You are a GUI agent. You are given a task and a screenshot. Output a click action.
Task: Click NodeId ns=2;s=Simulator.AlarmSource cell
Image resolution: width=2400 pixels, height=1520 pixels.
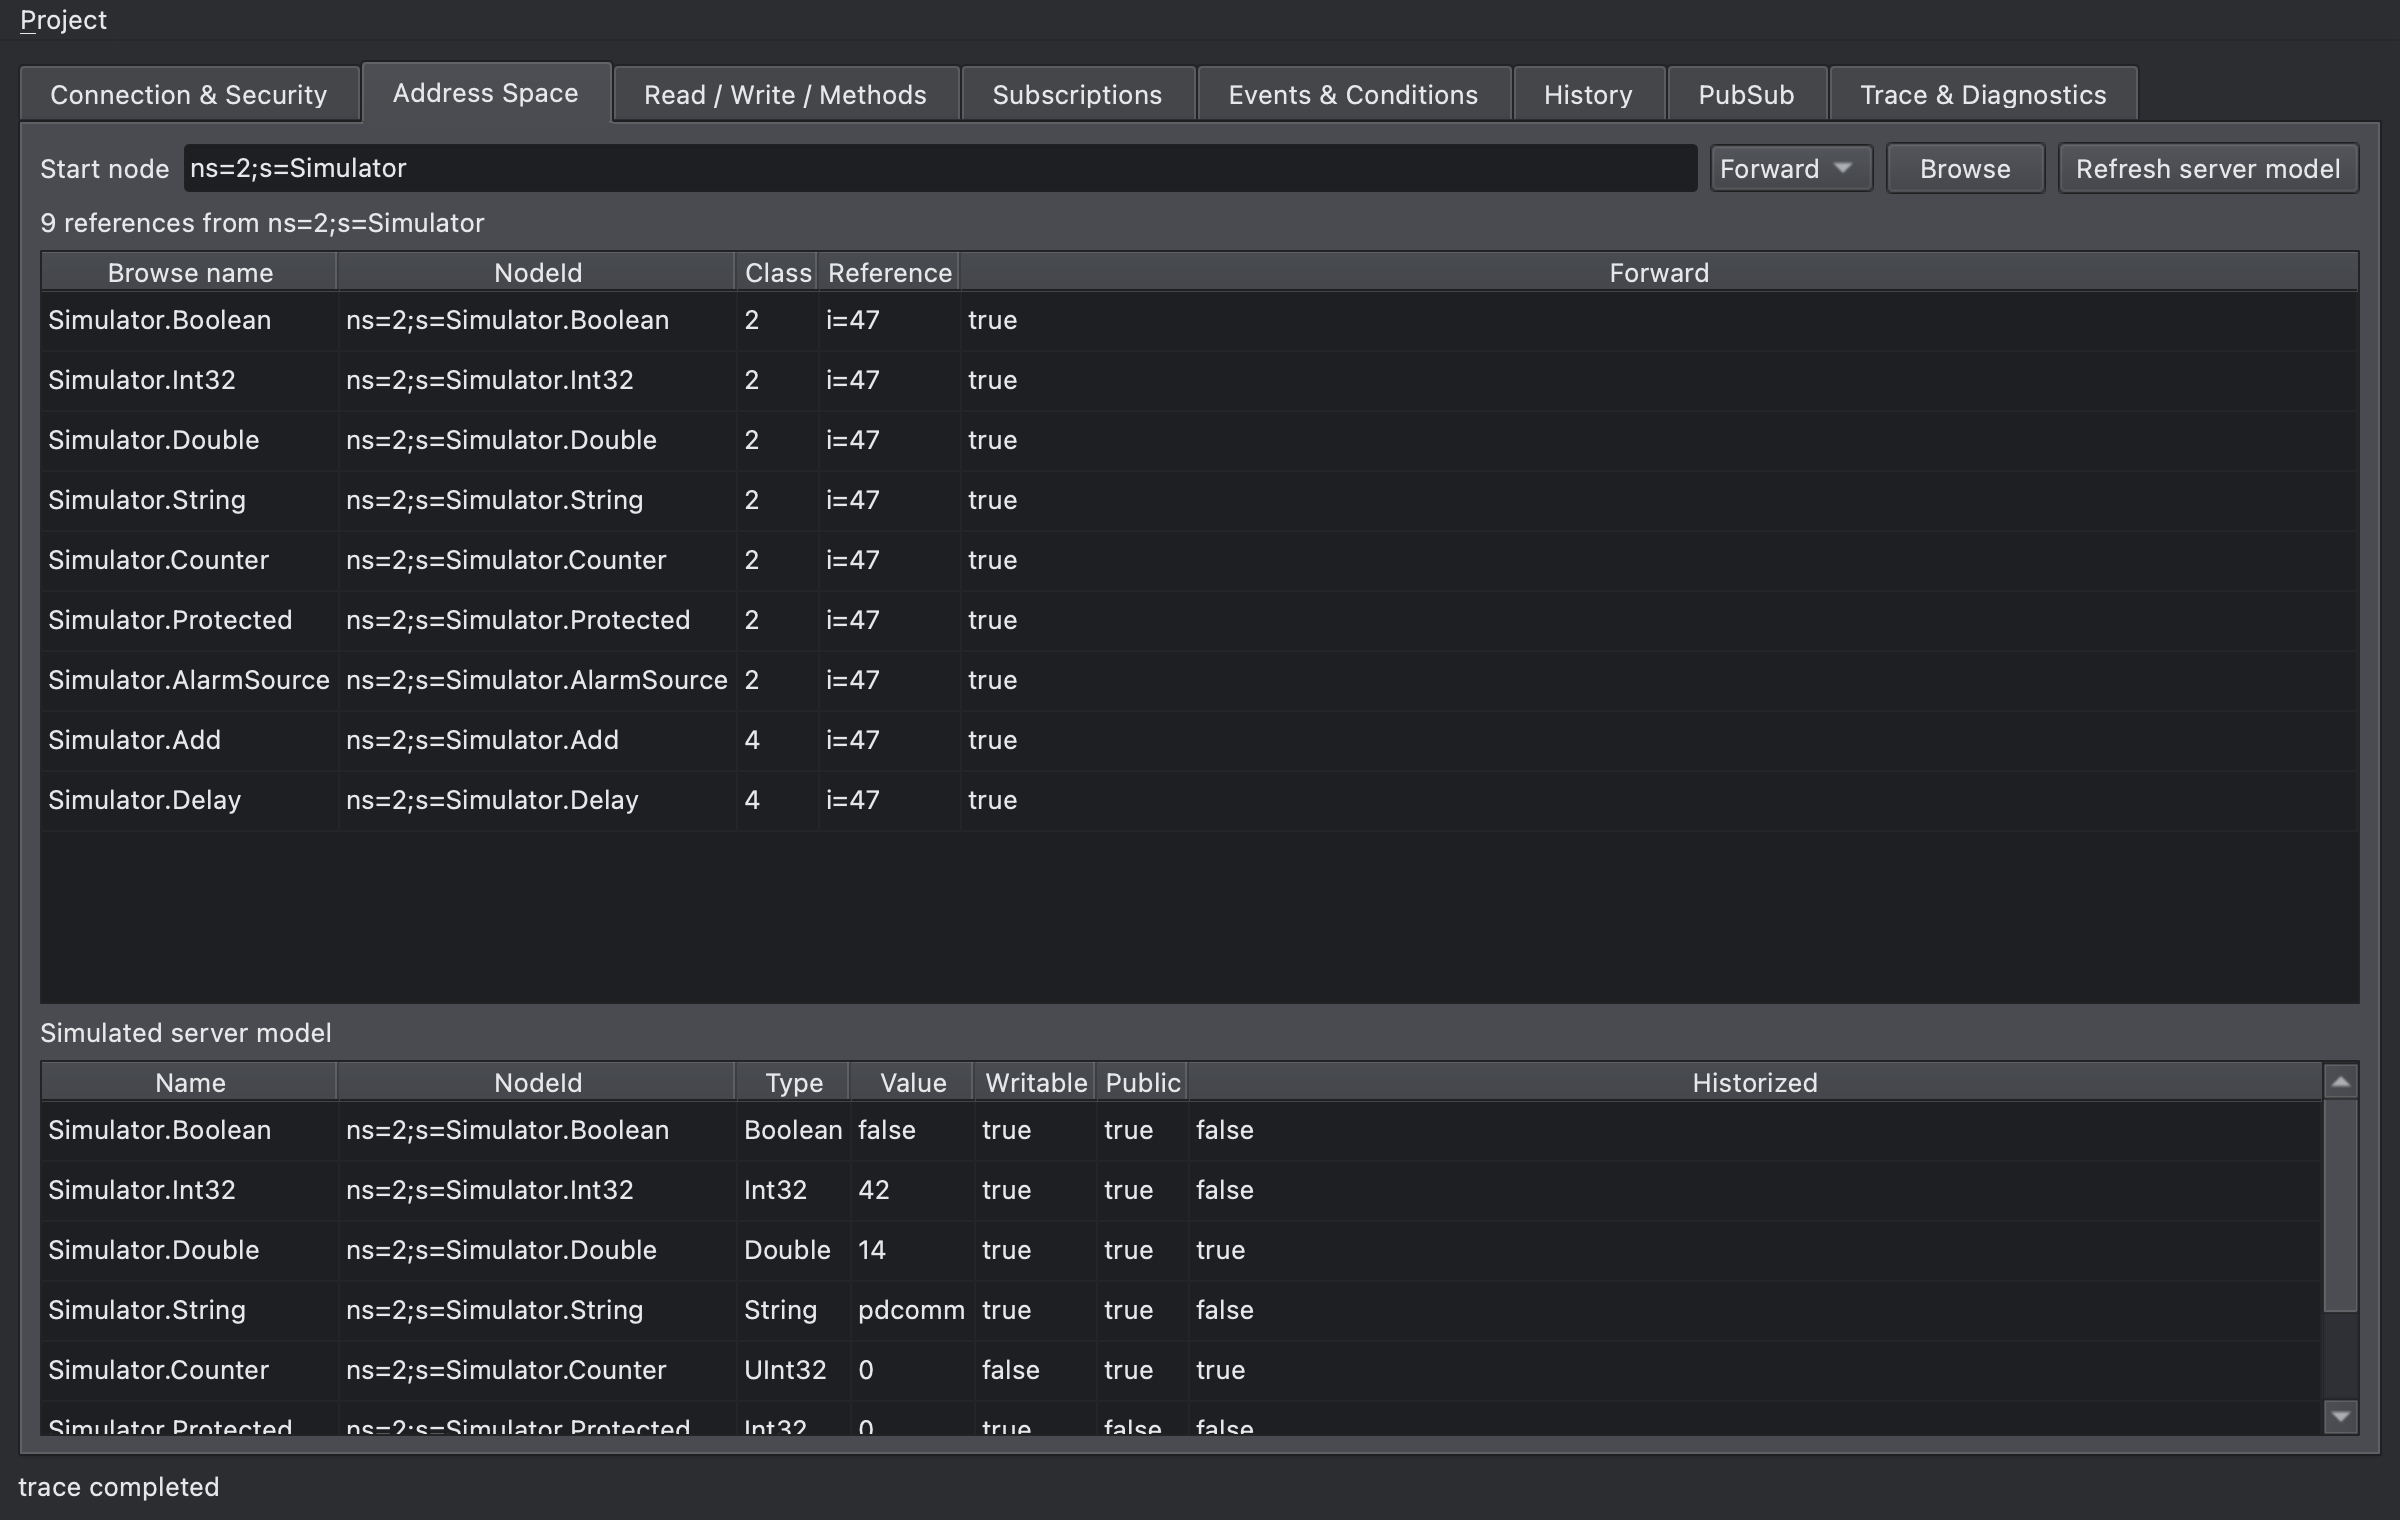[536, 680]
